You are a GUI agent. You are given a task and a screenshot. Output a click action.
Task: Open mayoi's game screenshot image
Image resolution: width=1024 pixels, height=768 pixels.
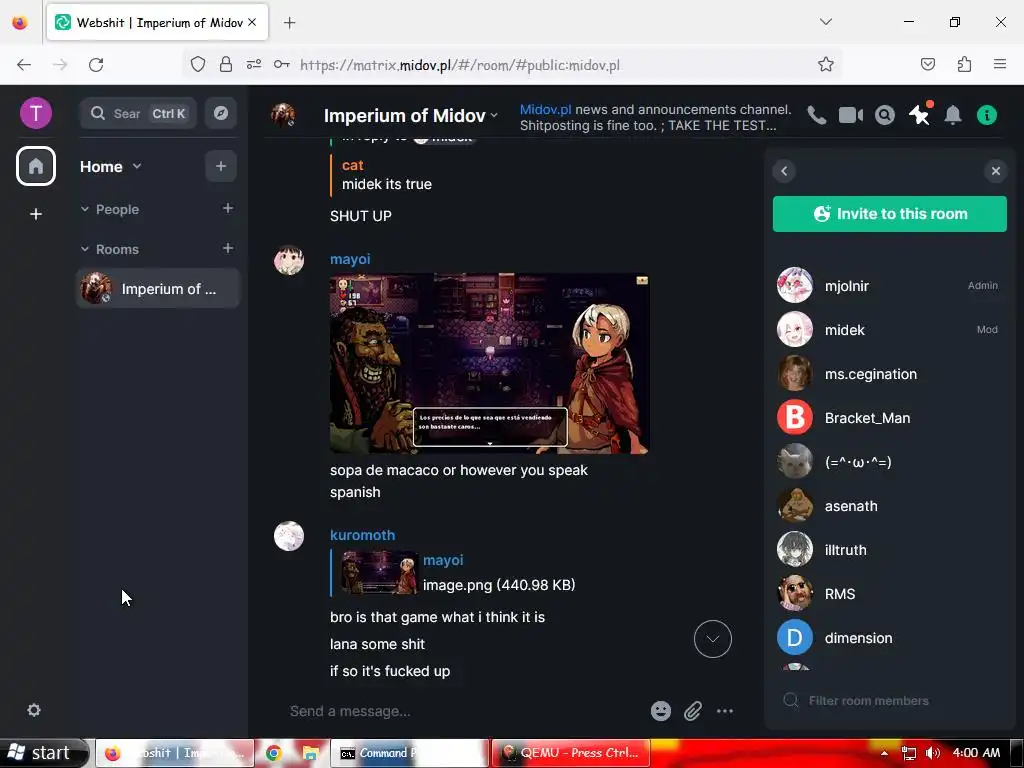point(489,363)
